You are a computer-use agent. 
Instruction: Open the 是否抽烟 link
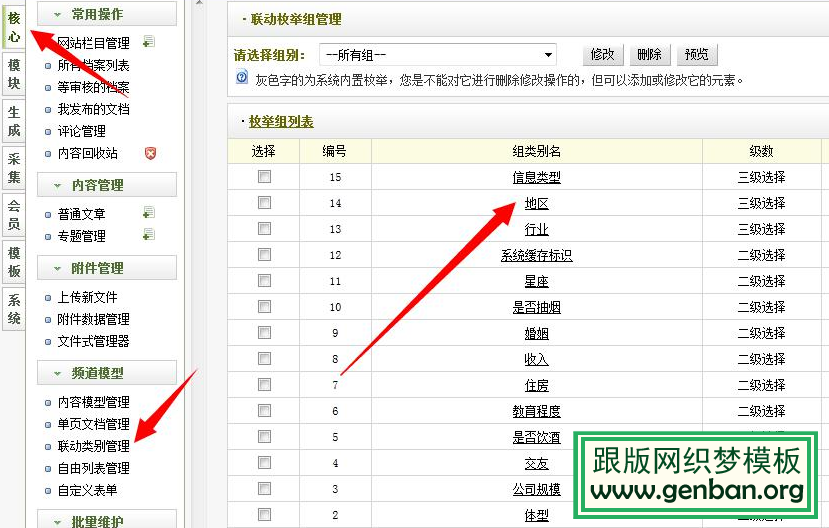coord(536,307)
